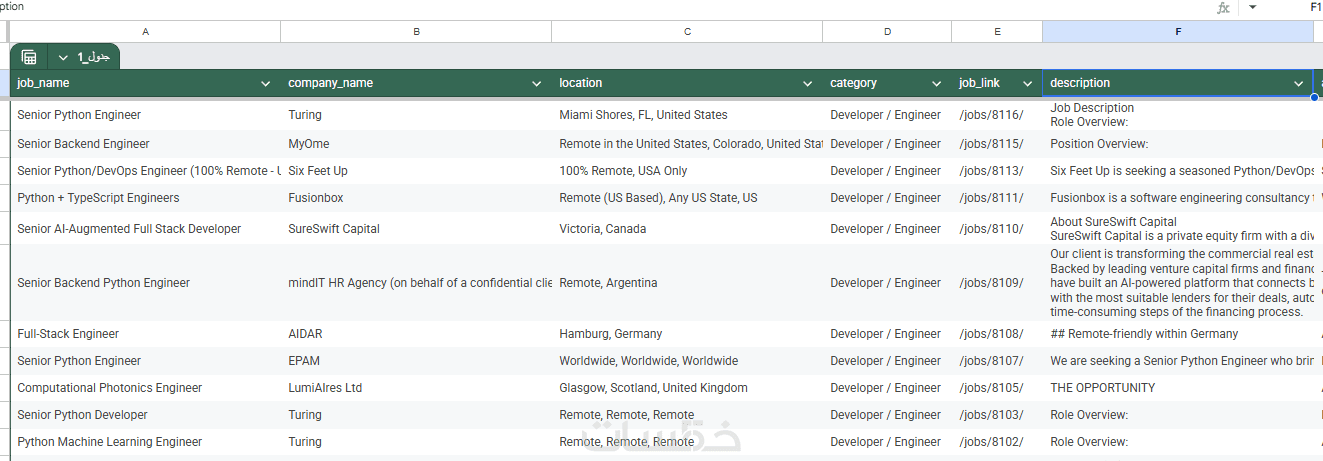Select the /jobs/8111/ link cell
This screenshot has width=1323, height=461.
tap(997, 198)
